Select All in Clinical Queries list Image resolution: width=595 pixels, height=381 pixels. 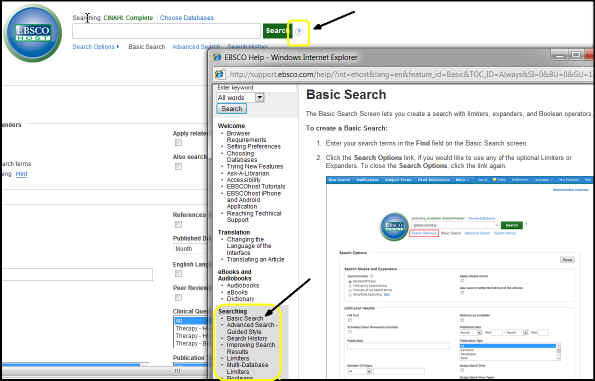tap(190, 321)
